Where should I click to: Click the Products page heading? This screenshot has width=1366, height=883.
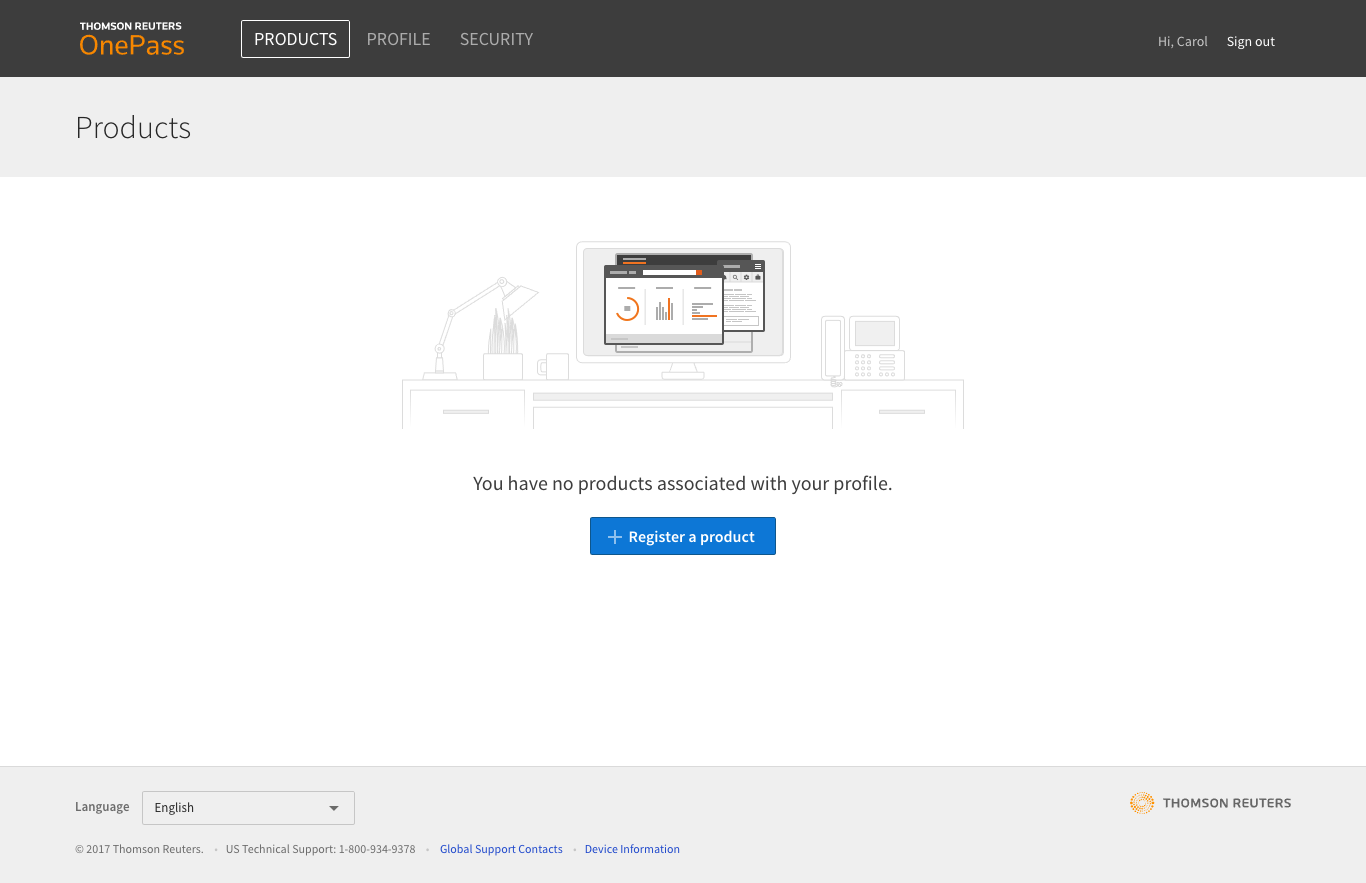[133, 128]
